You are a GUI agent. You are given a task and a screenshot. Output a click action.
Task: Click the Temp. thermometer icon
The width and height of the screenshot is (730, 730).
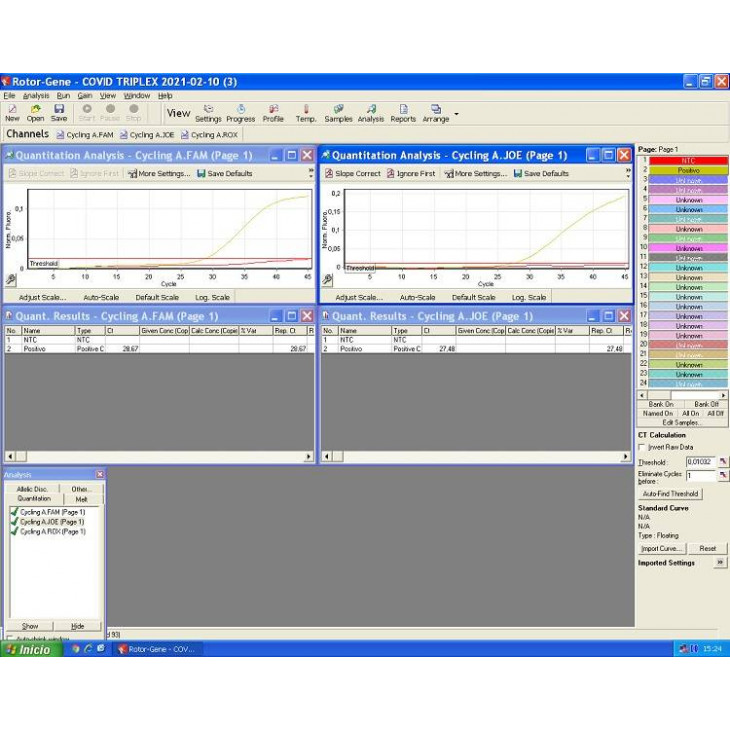pyautogui.click(x=306, y=112)
